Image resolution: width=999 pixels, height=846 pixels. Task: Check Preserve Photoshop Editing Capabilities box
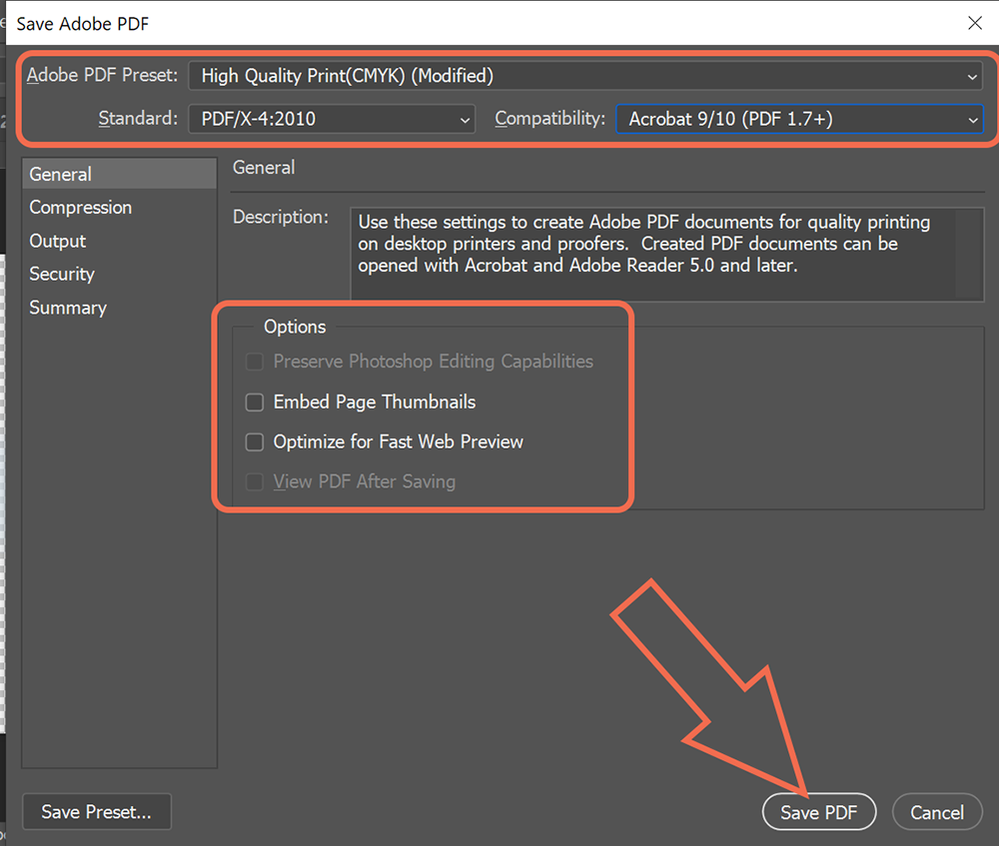click(x=255, y=362)
